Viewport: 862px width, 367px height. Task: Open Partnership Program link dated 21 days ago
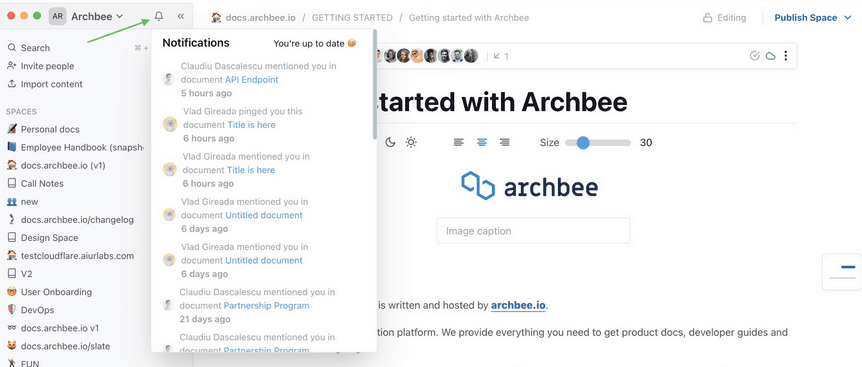267,305
